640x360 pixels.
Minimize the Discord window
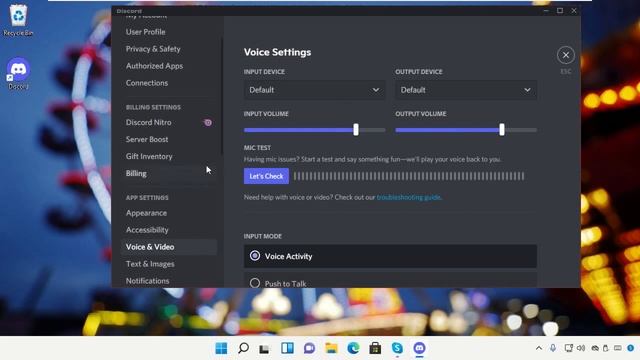click(546, 11)
